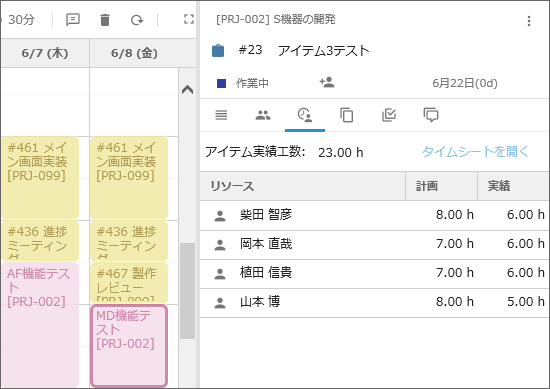Open the members people tab
Screen dimensions: 550x389
263,115
